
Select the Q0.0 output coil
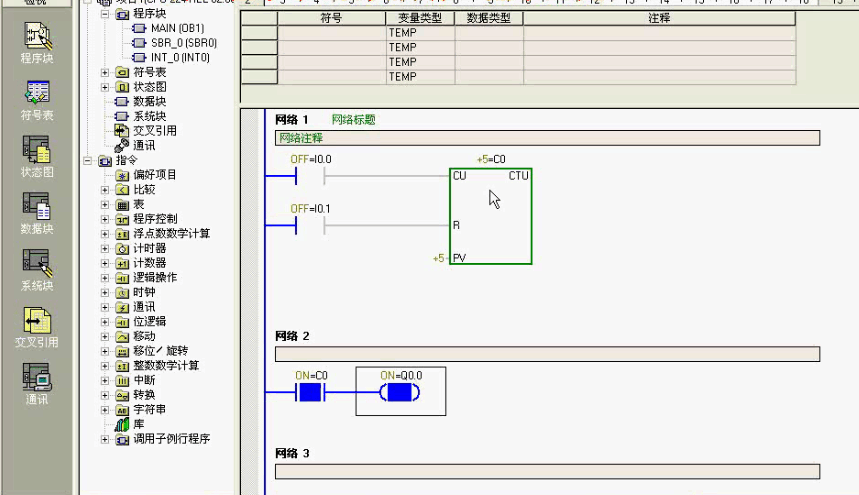point(400,393)
